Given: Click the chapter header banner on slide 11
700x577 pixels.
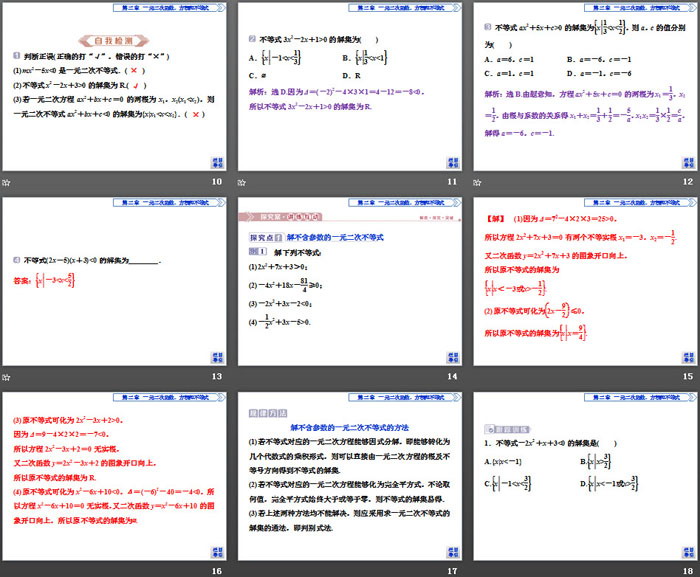Looking at the screenshot, I should (401, 7).
